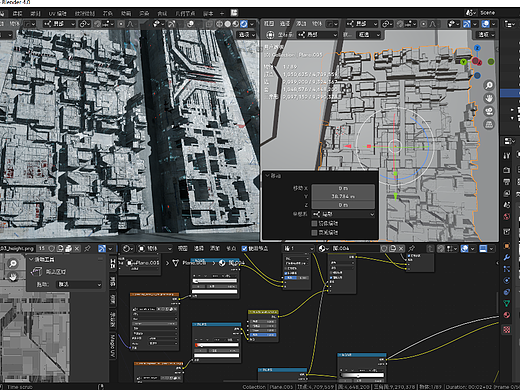Open the orientation dropdown in the Move operator panel

pos(343,214)
